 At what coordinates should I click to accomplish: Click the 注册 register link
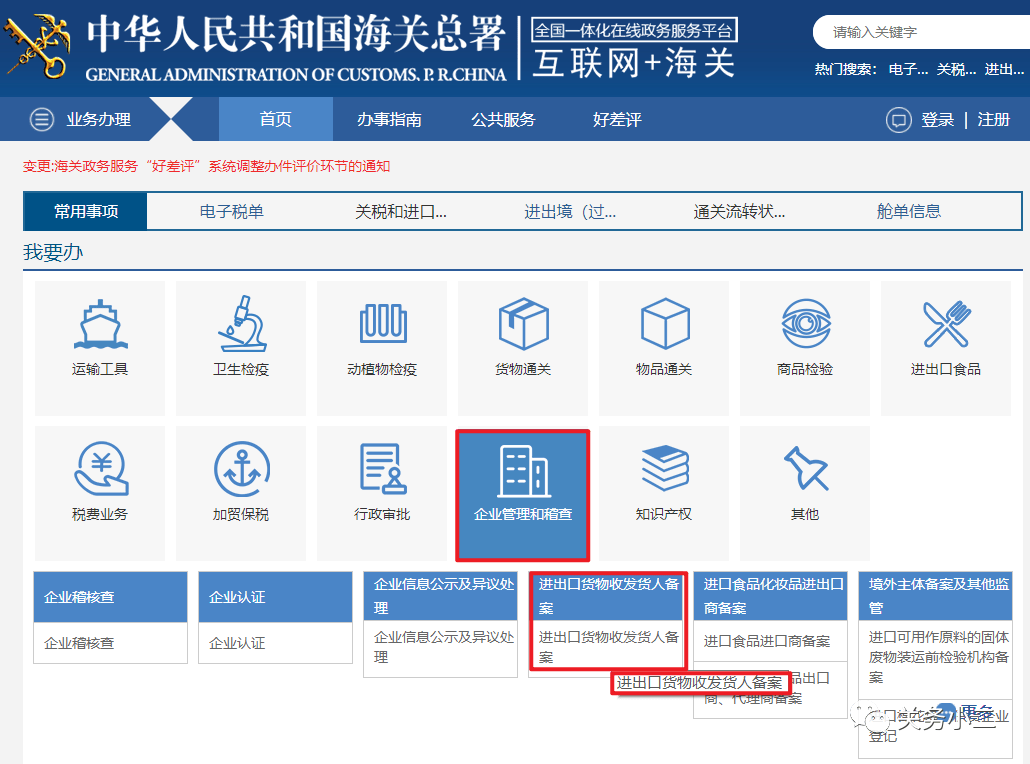tap(993, 120)
